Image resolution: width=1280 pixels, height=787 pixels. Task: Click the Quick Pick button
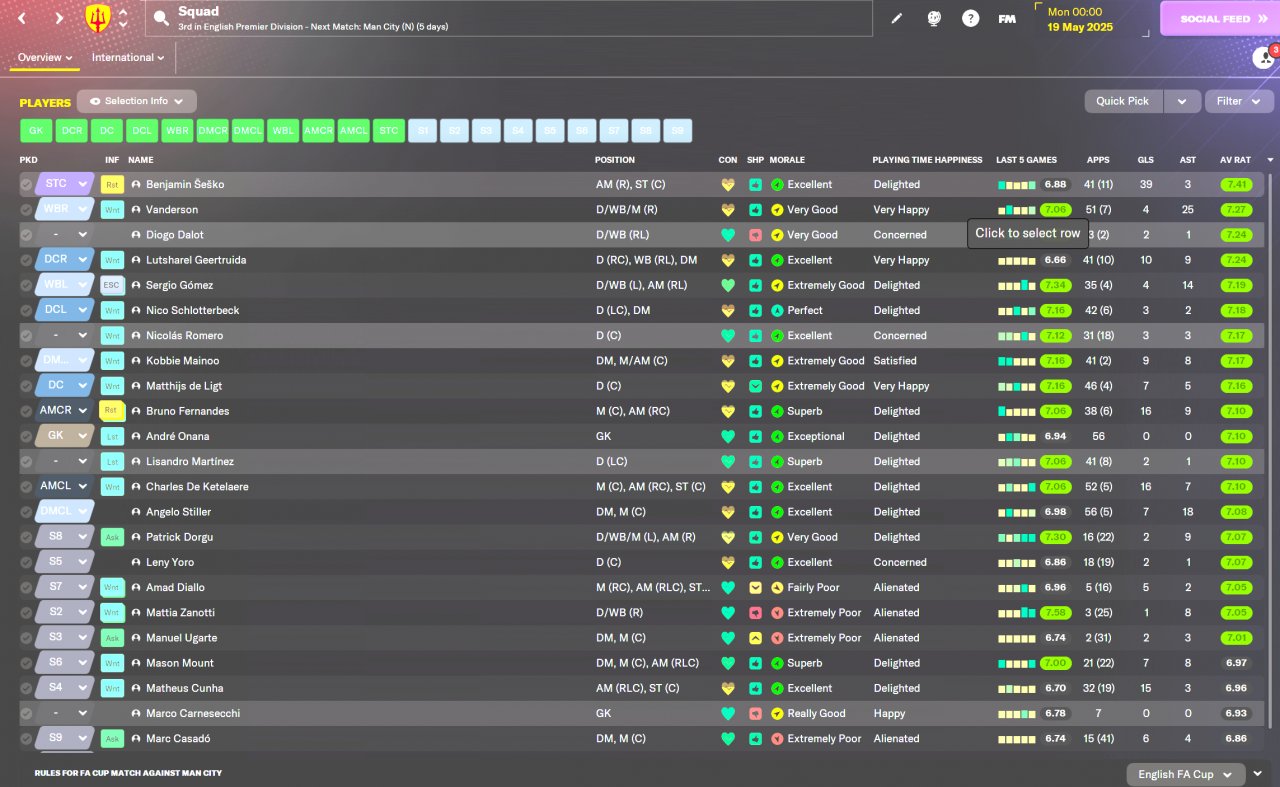pyautogui.click(x=1124, y=101)
